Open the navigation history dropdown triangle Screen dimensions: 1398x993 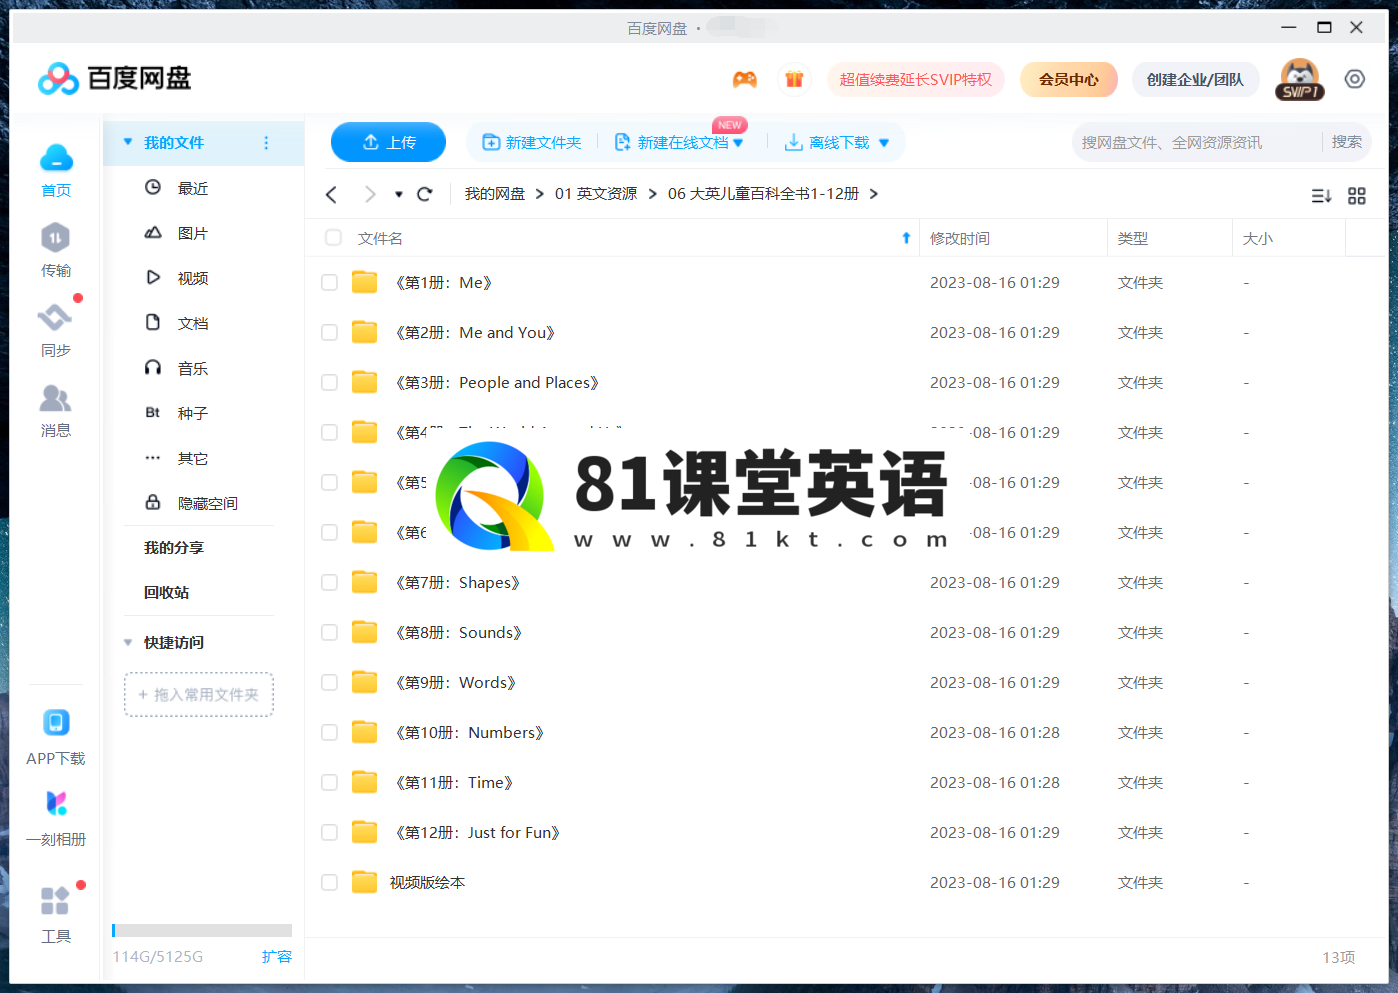tap(398, 194)
